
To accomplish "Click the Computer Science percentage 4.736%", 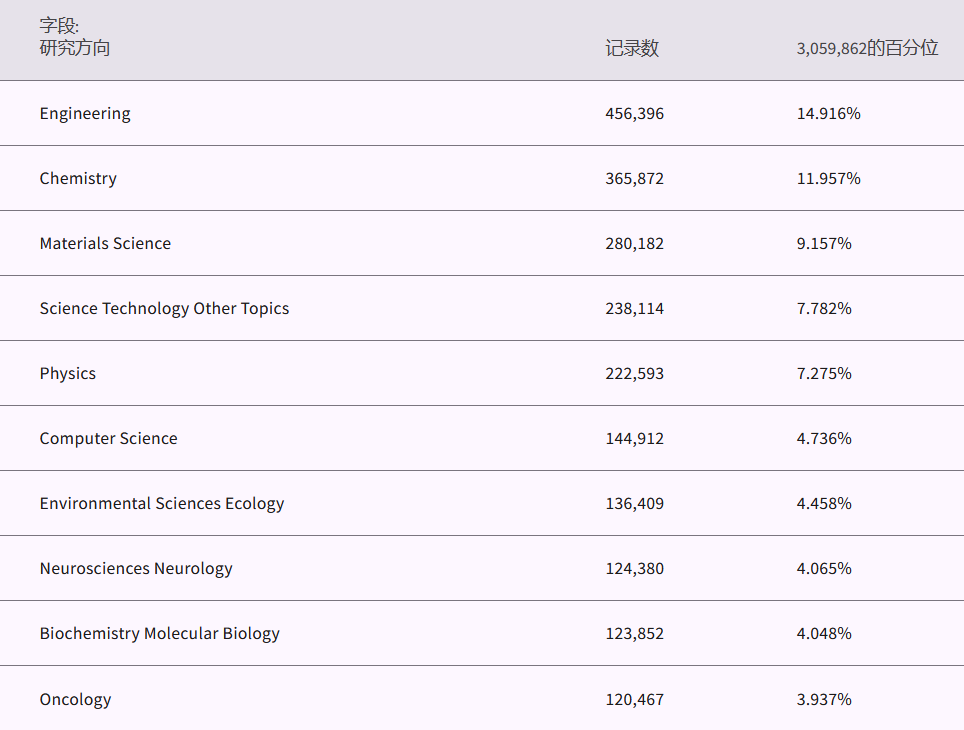I will [x=824, y=438].
